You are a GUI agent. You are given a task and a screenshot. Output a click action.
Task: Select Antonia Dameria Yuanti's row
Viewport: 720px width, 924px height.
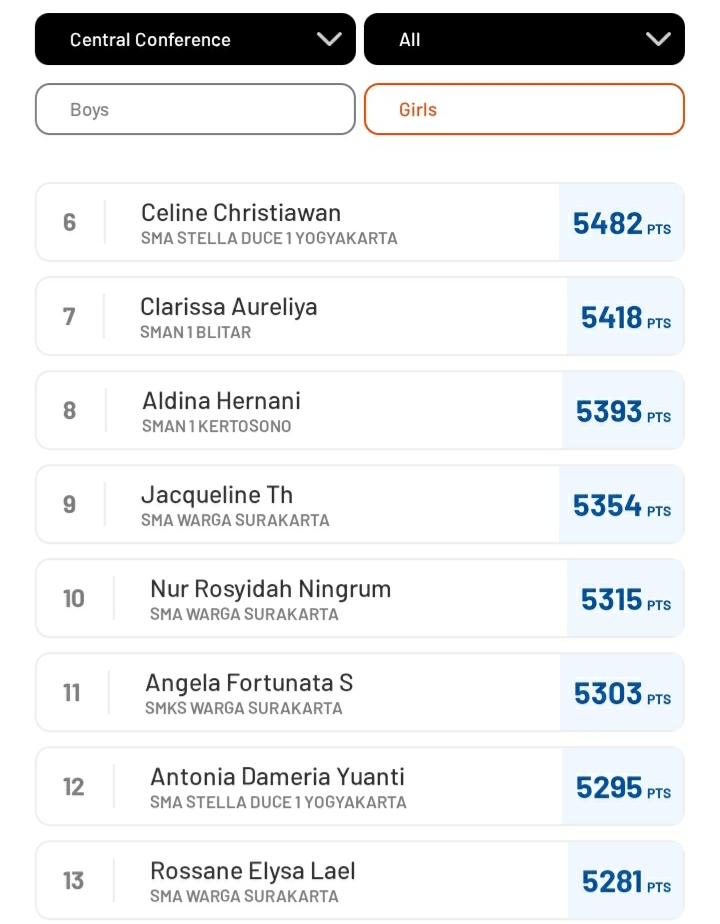[x=360, y=786]
